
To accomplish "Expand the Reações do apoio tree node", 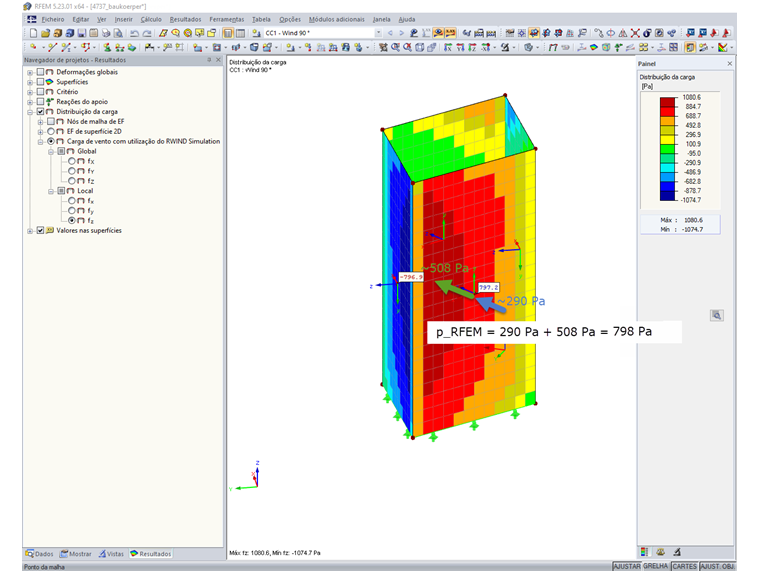I will pos(30,102).
